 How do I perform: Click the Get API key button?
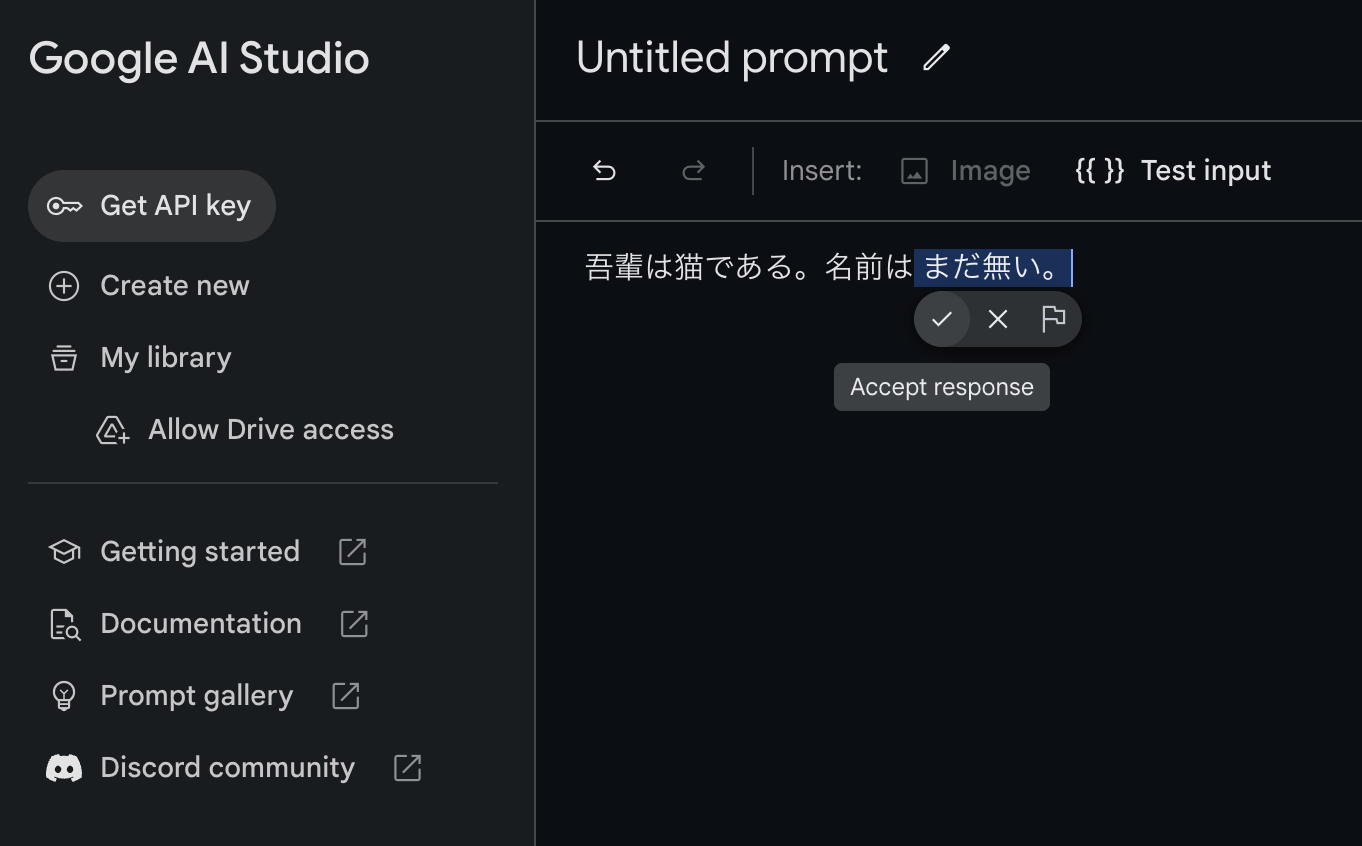pyautogui.click(x=152, y=206)
